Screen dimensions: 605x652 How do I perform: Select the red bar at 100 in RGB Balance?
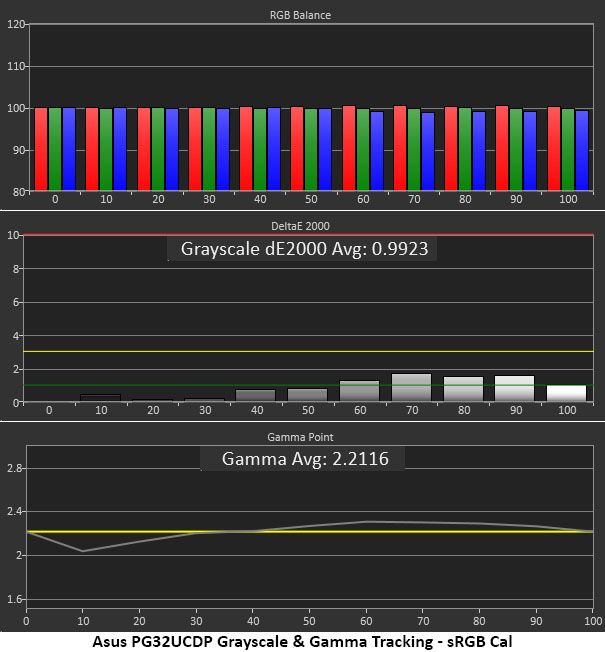(x=554, y=149)
